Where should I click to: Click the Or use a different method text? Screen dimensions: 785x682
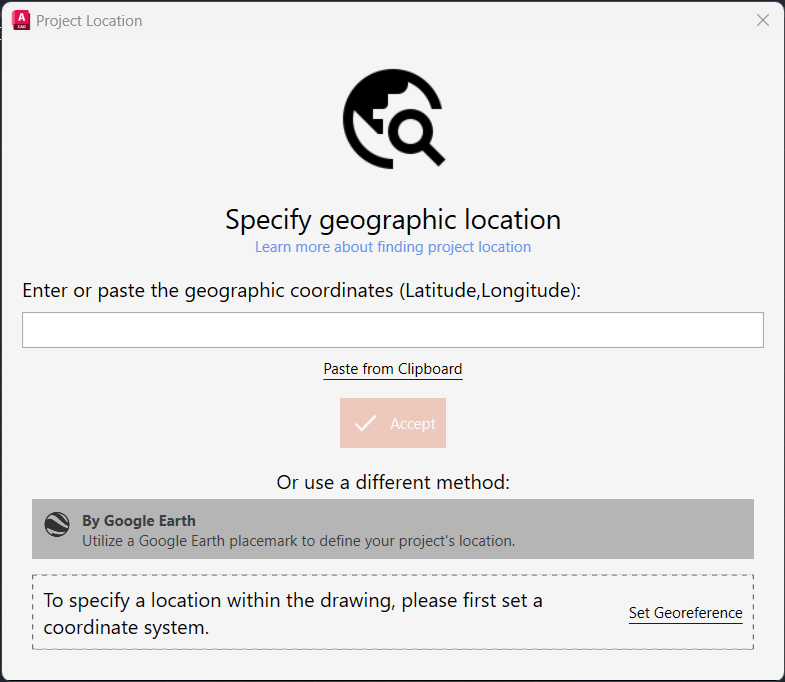pos(393,483)
